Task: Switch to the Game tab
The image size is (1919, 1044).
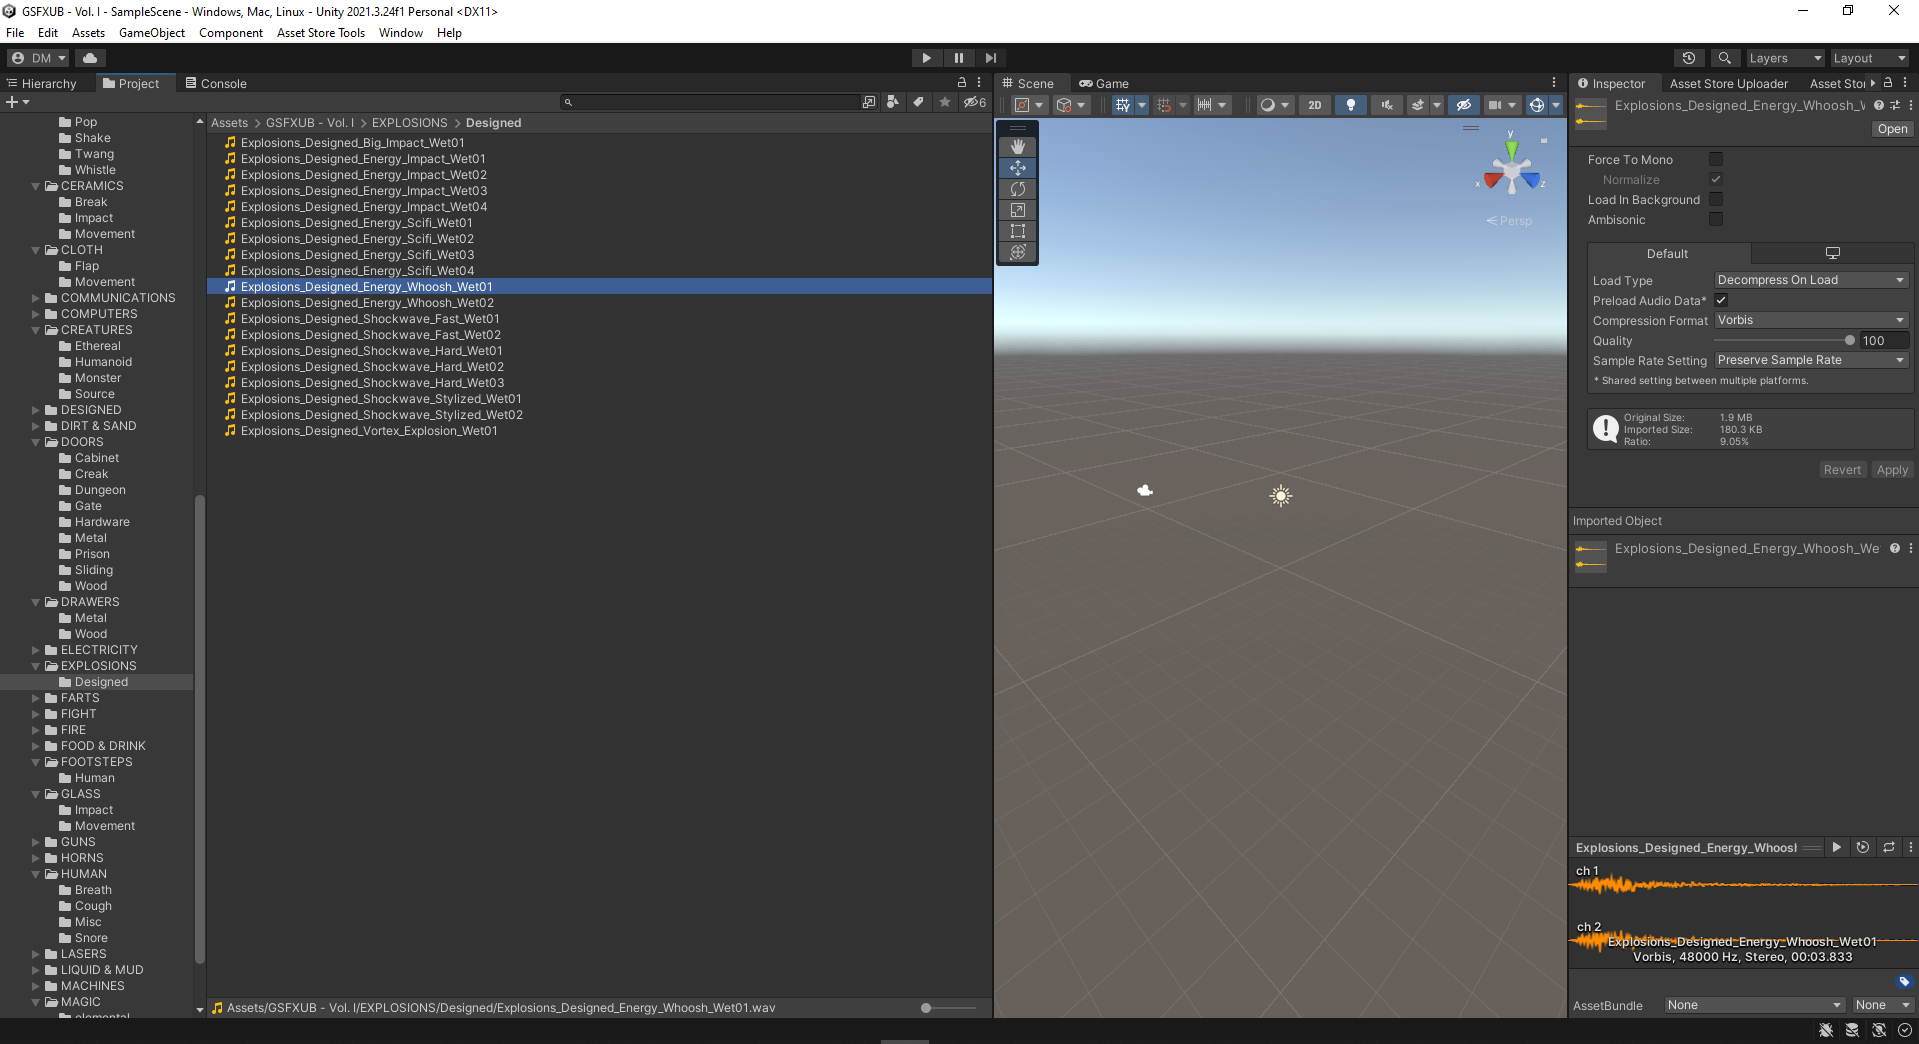Action: click(x=1103, y=83)
